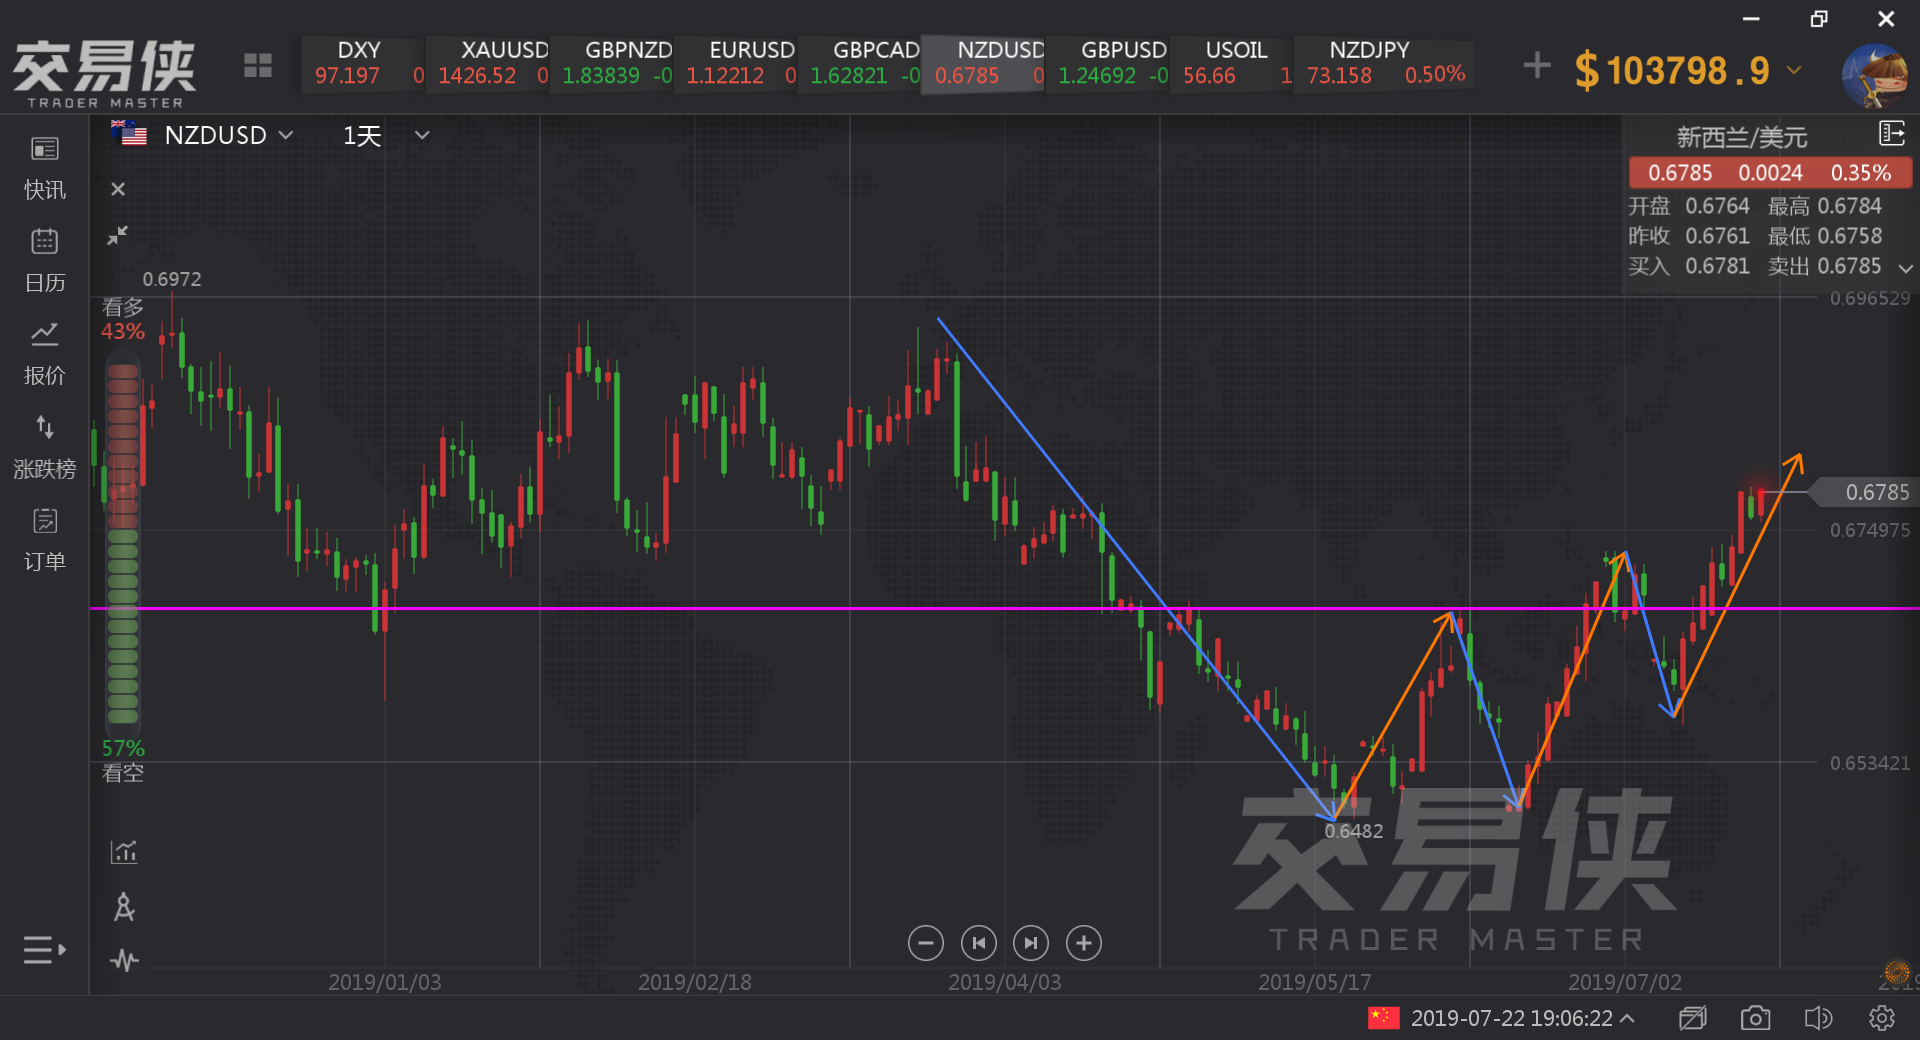
Task: Zoom in chart with the plus button
Action: [1084, 943]
